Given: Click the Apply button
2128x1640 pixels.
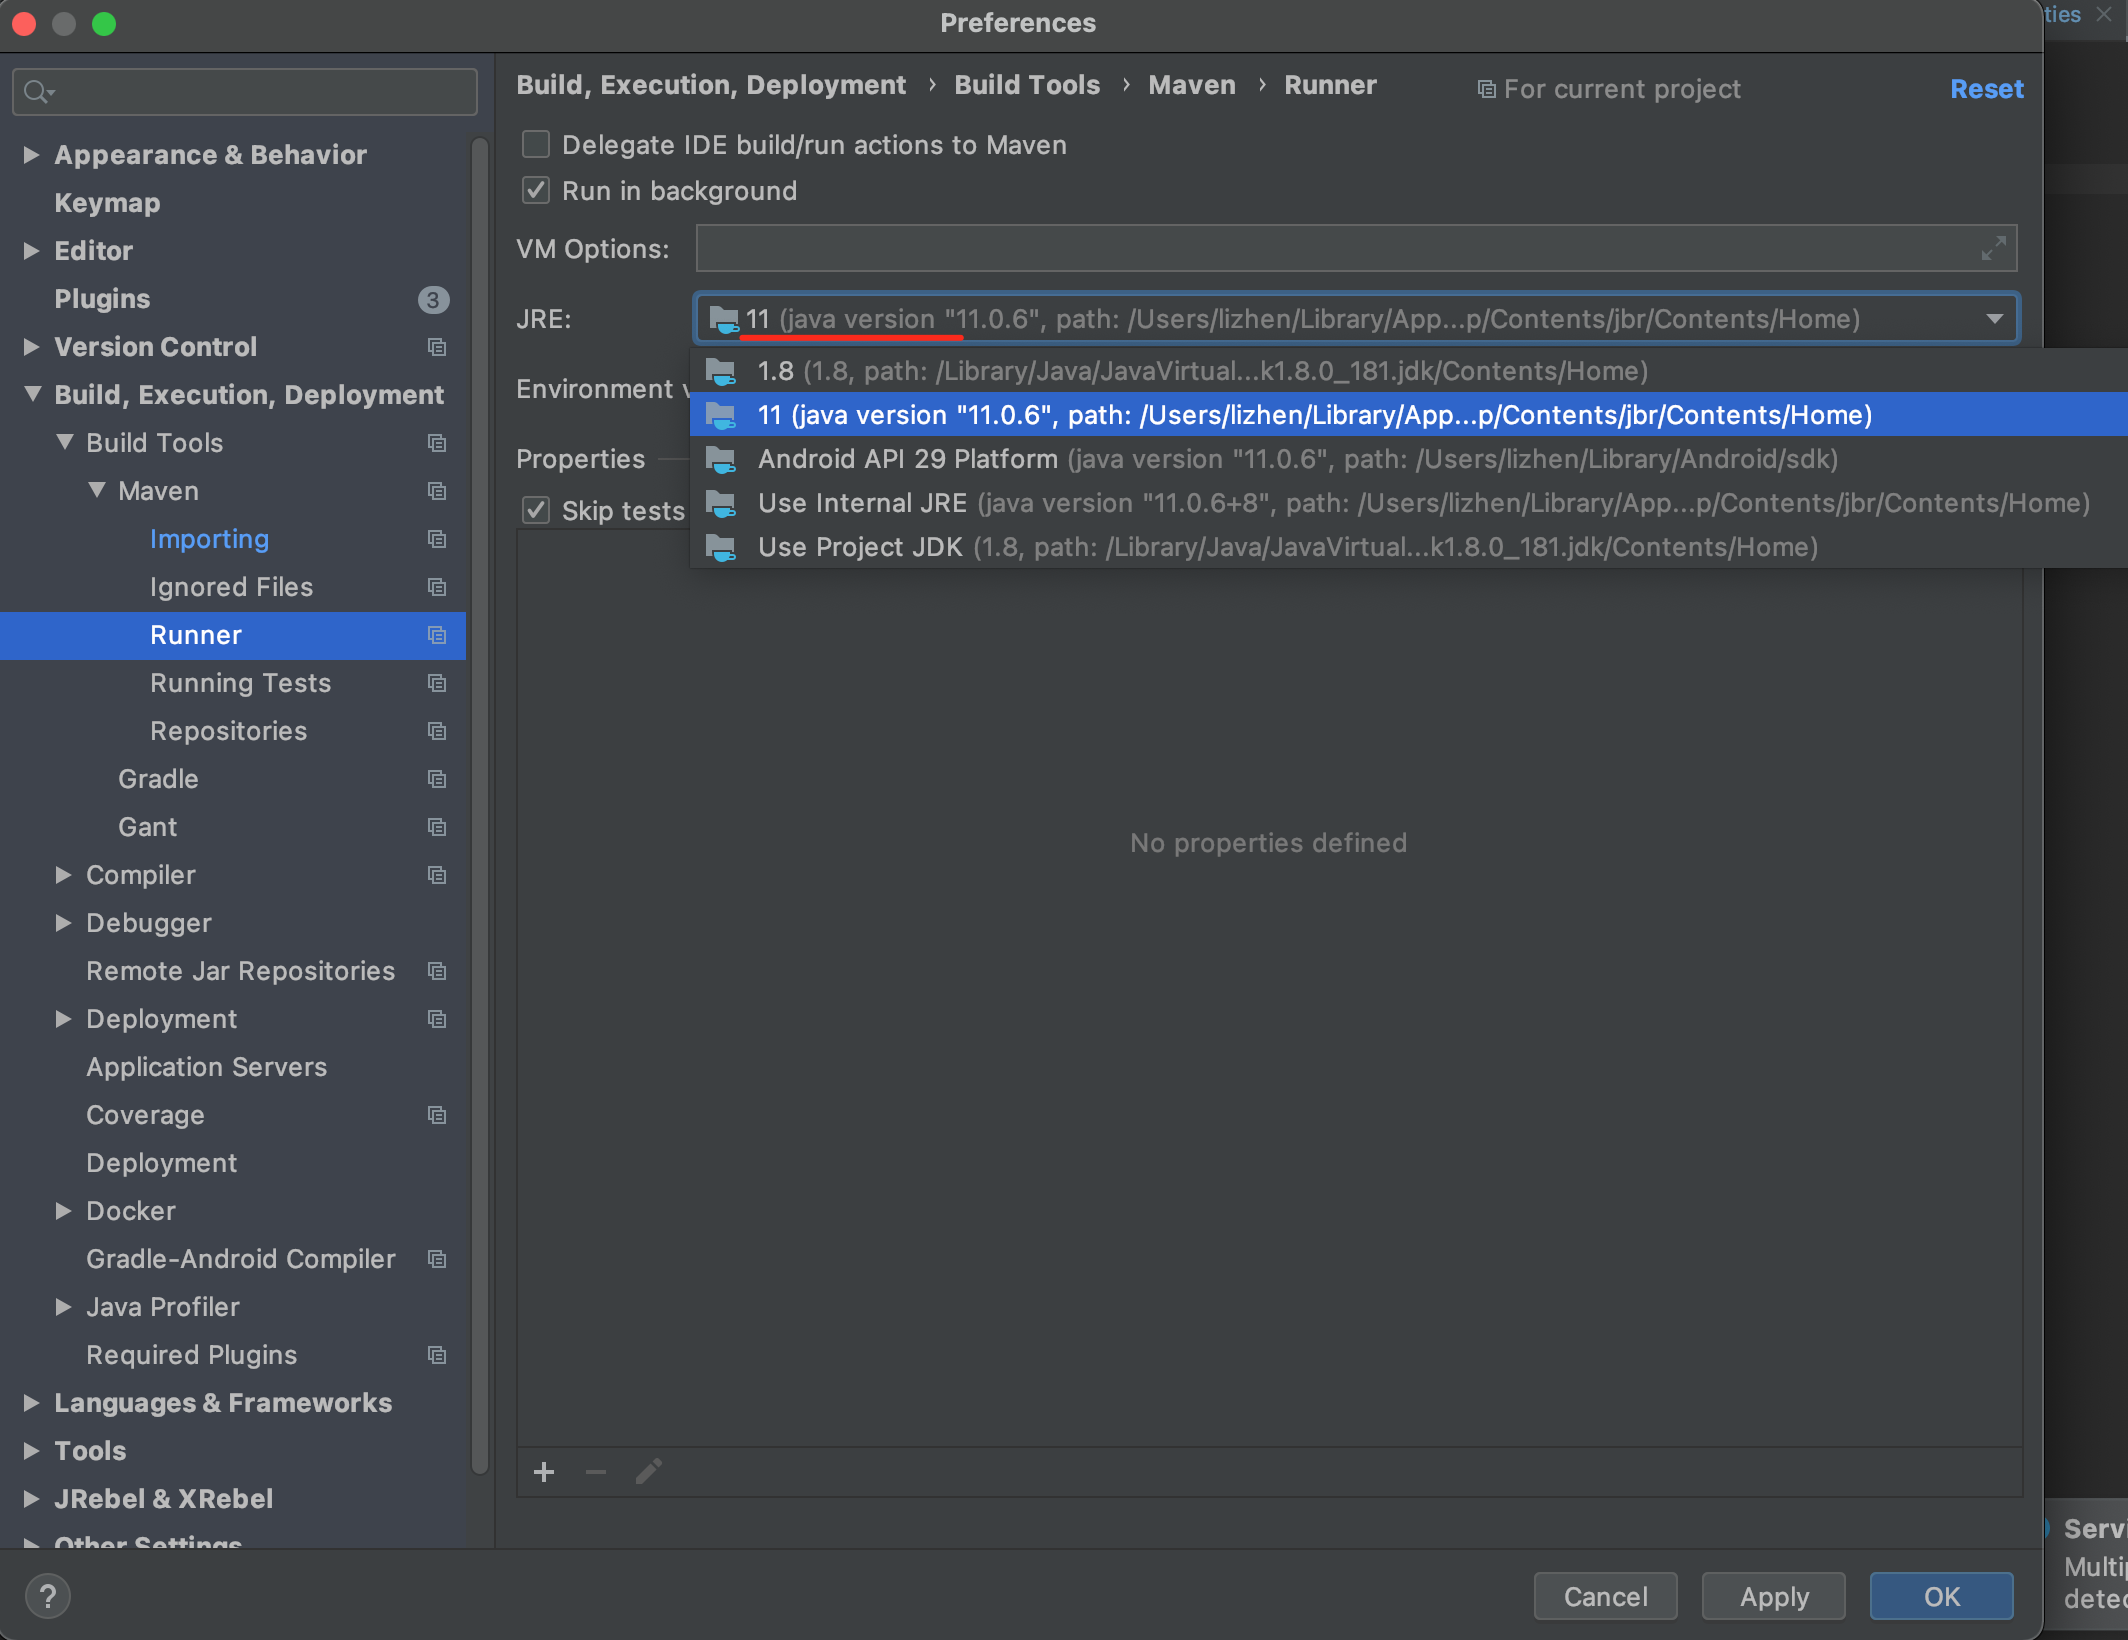Looking at the screenshot, I should (x=1773, y=1596).
